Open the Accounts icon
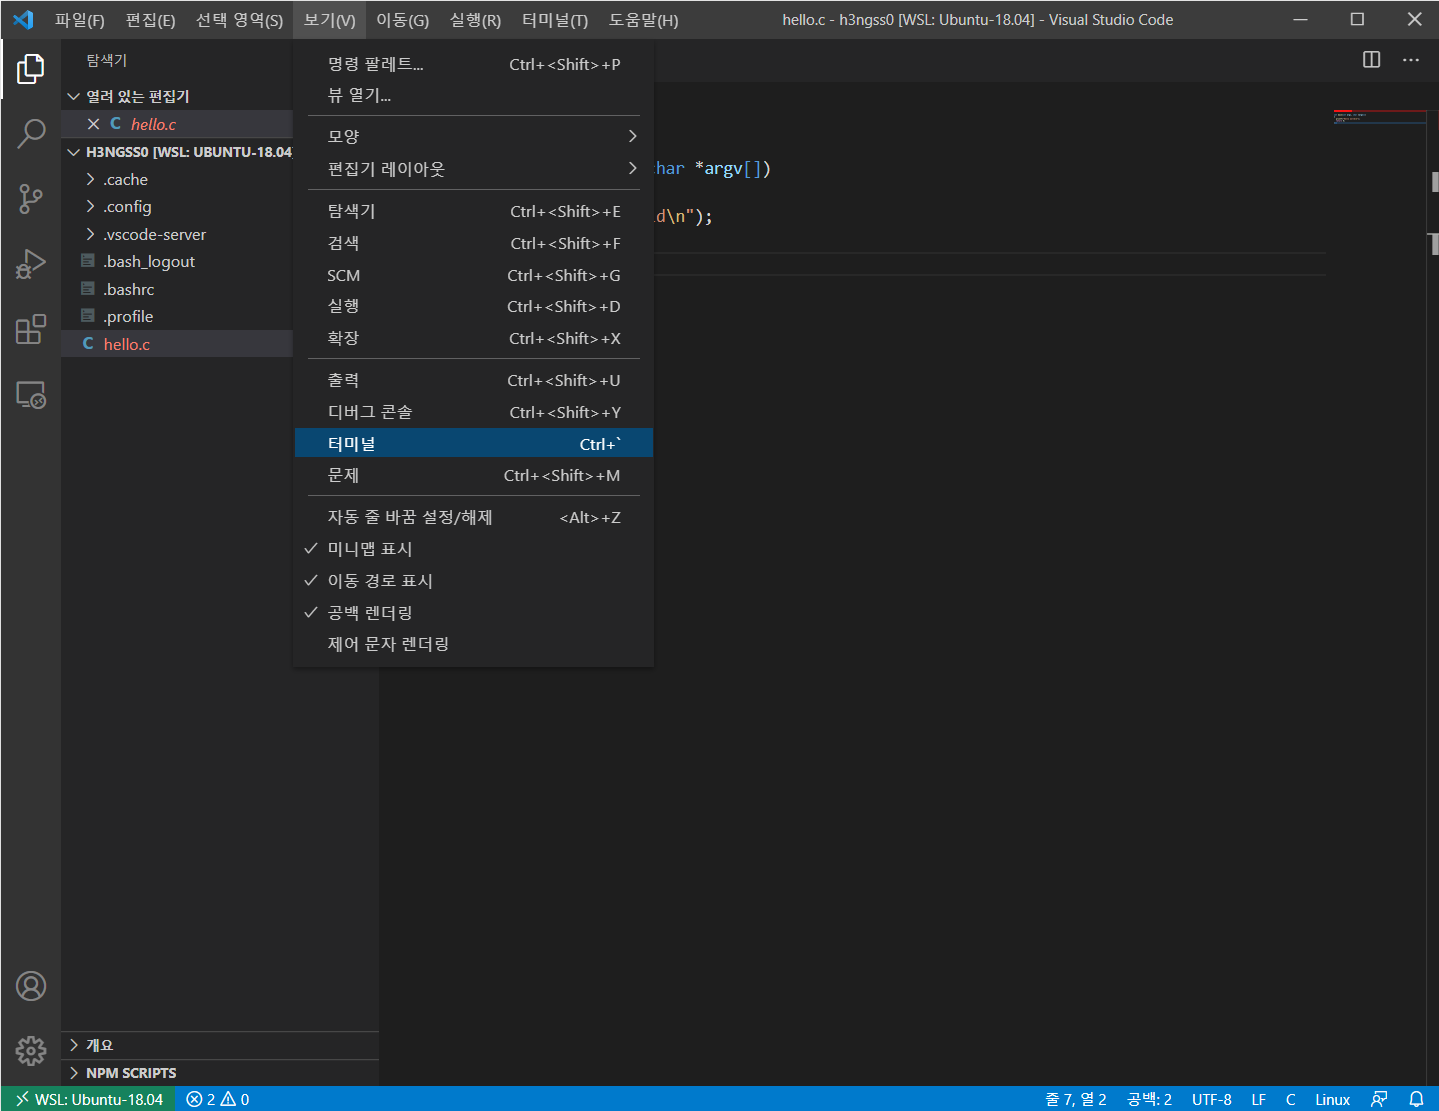The image size is (1439, 1111). [x=31, y=986]
